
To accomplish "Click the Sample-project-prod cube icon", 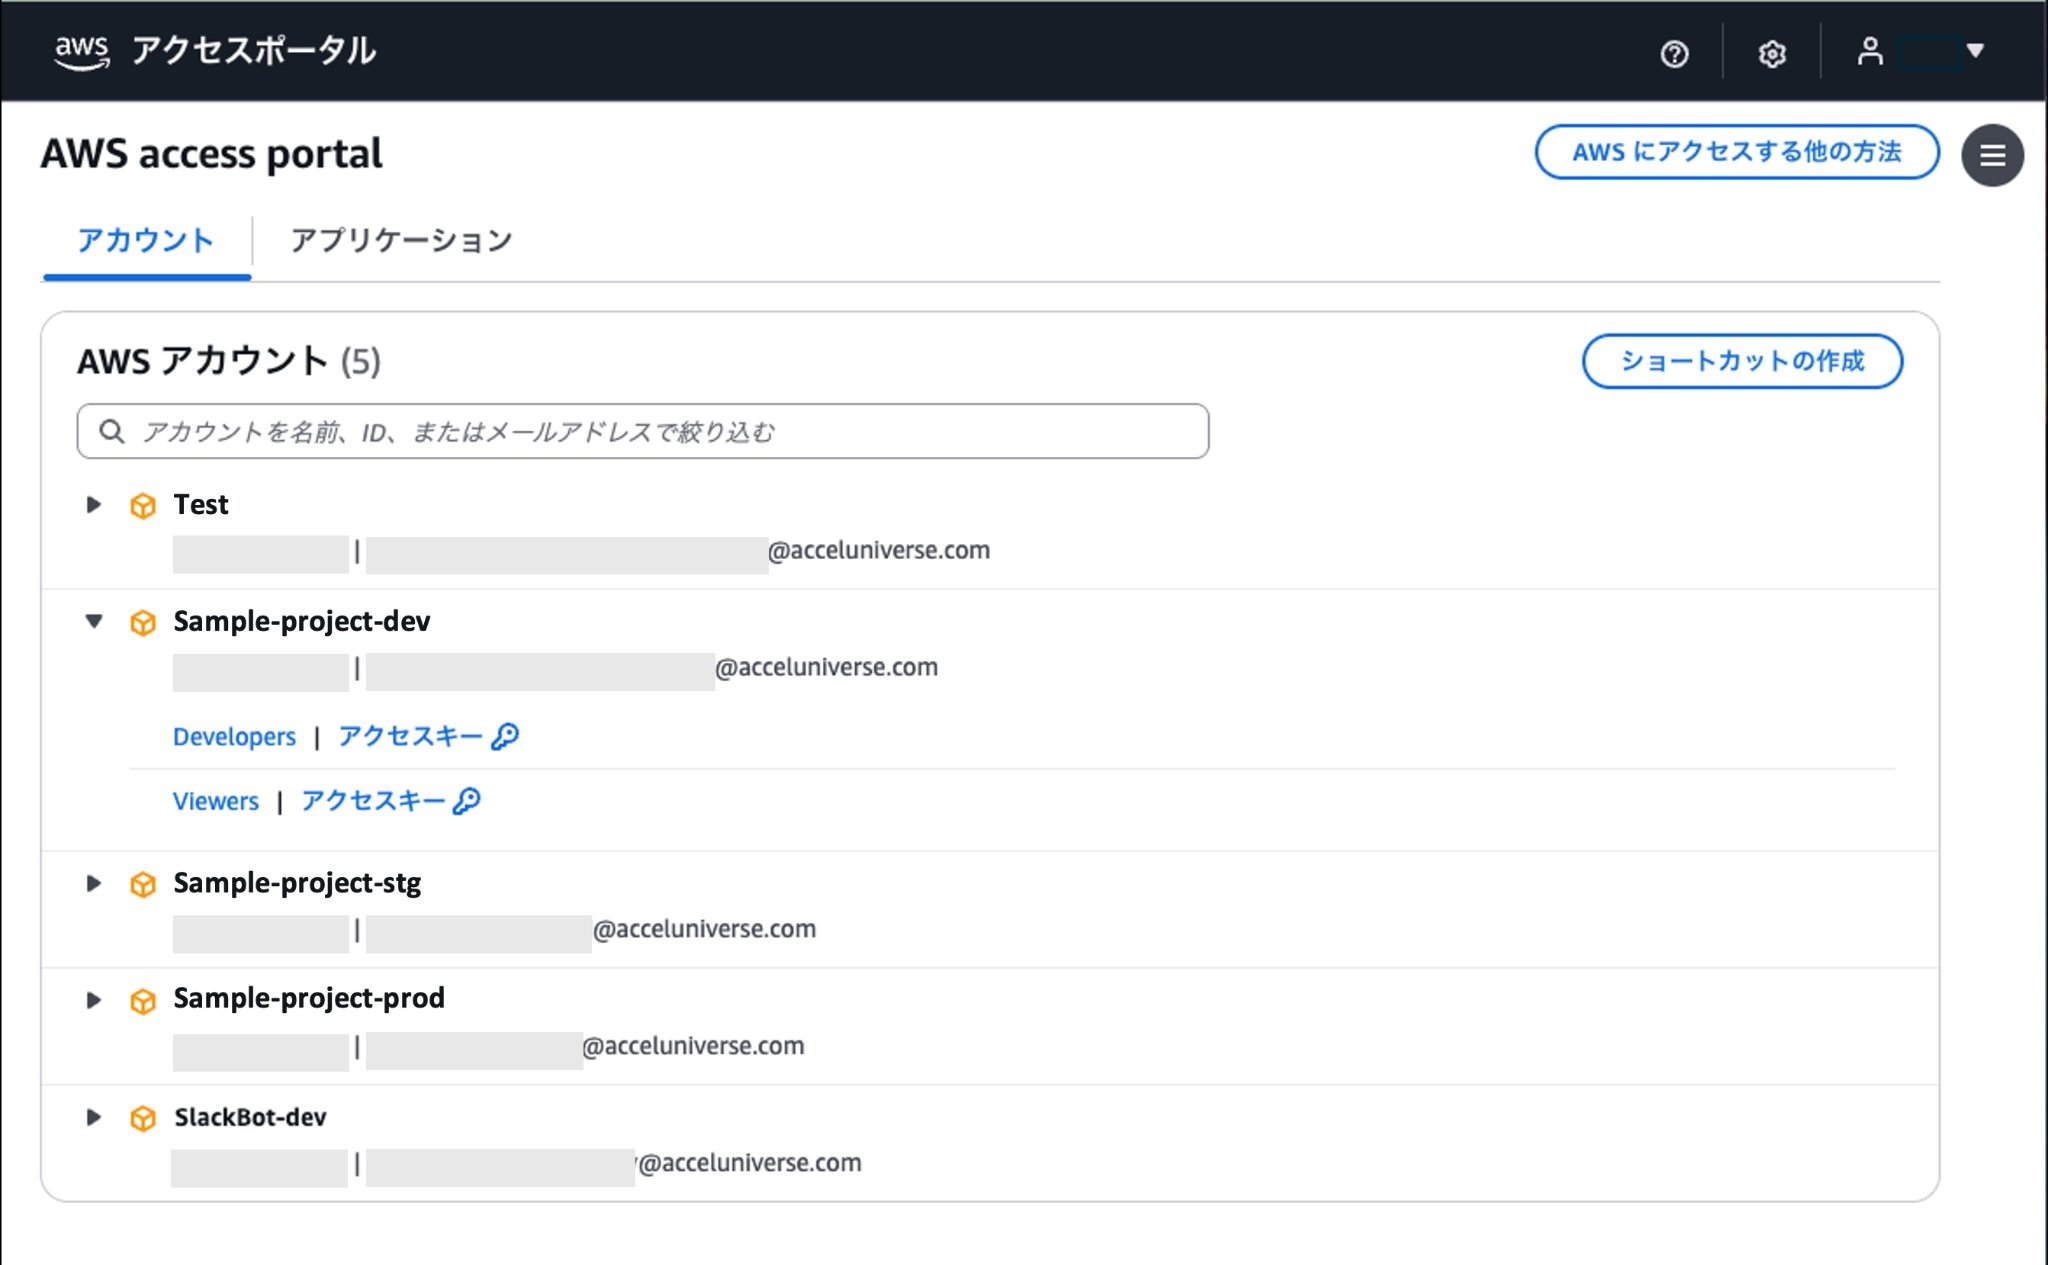I will [x=143, y=1000].
